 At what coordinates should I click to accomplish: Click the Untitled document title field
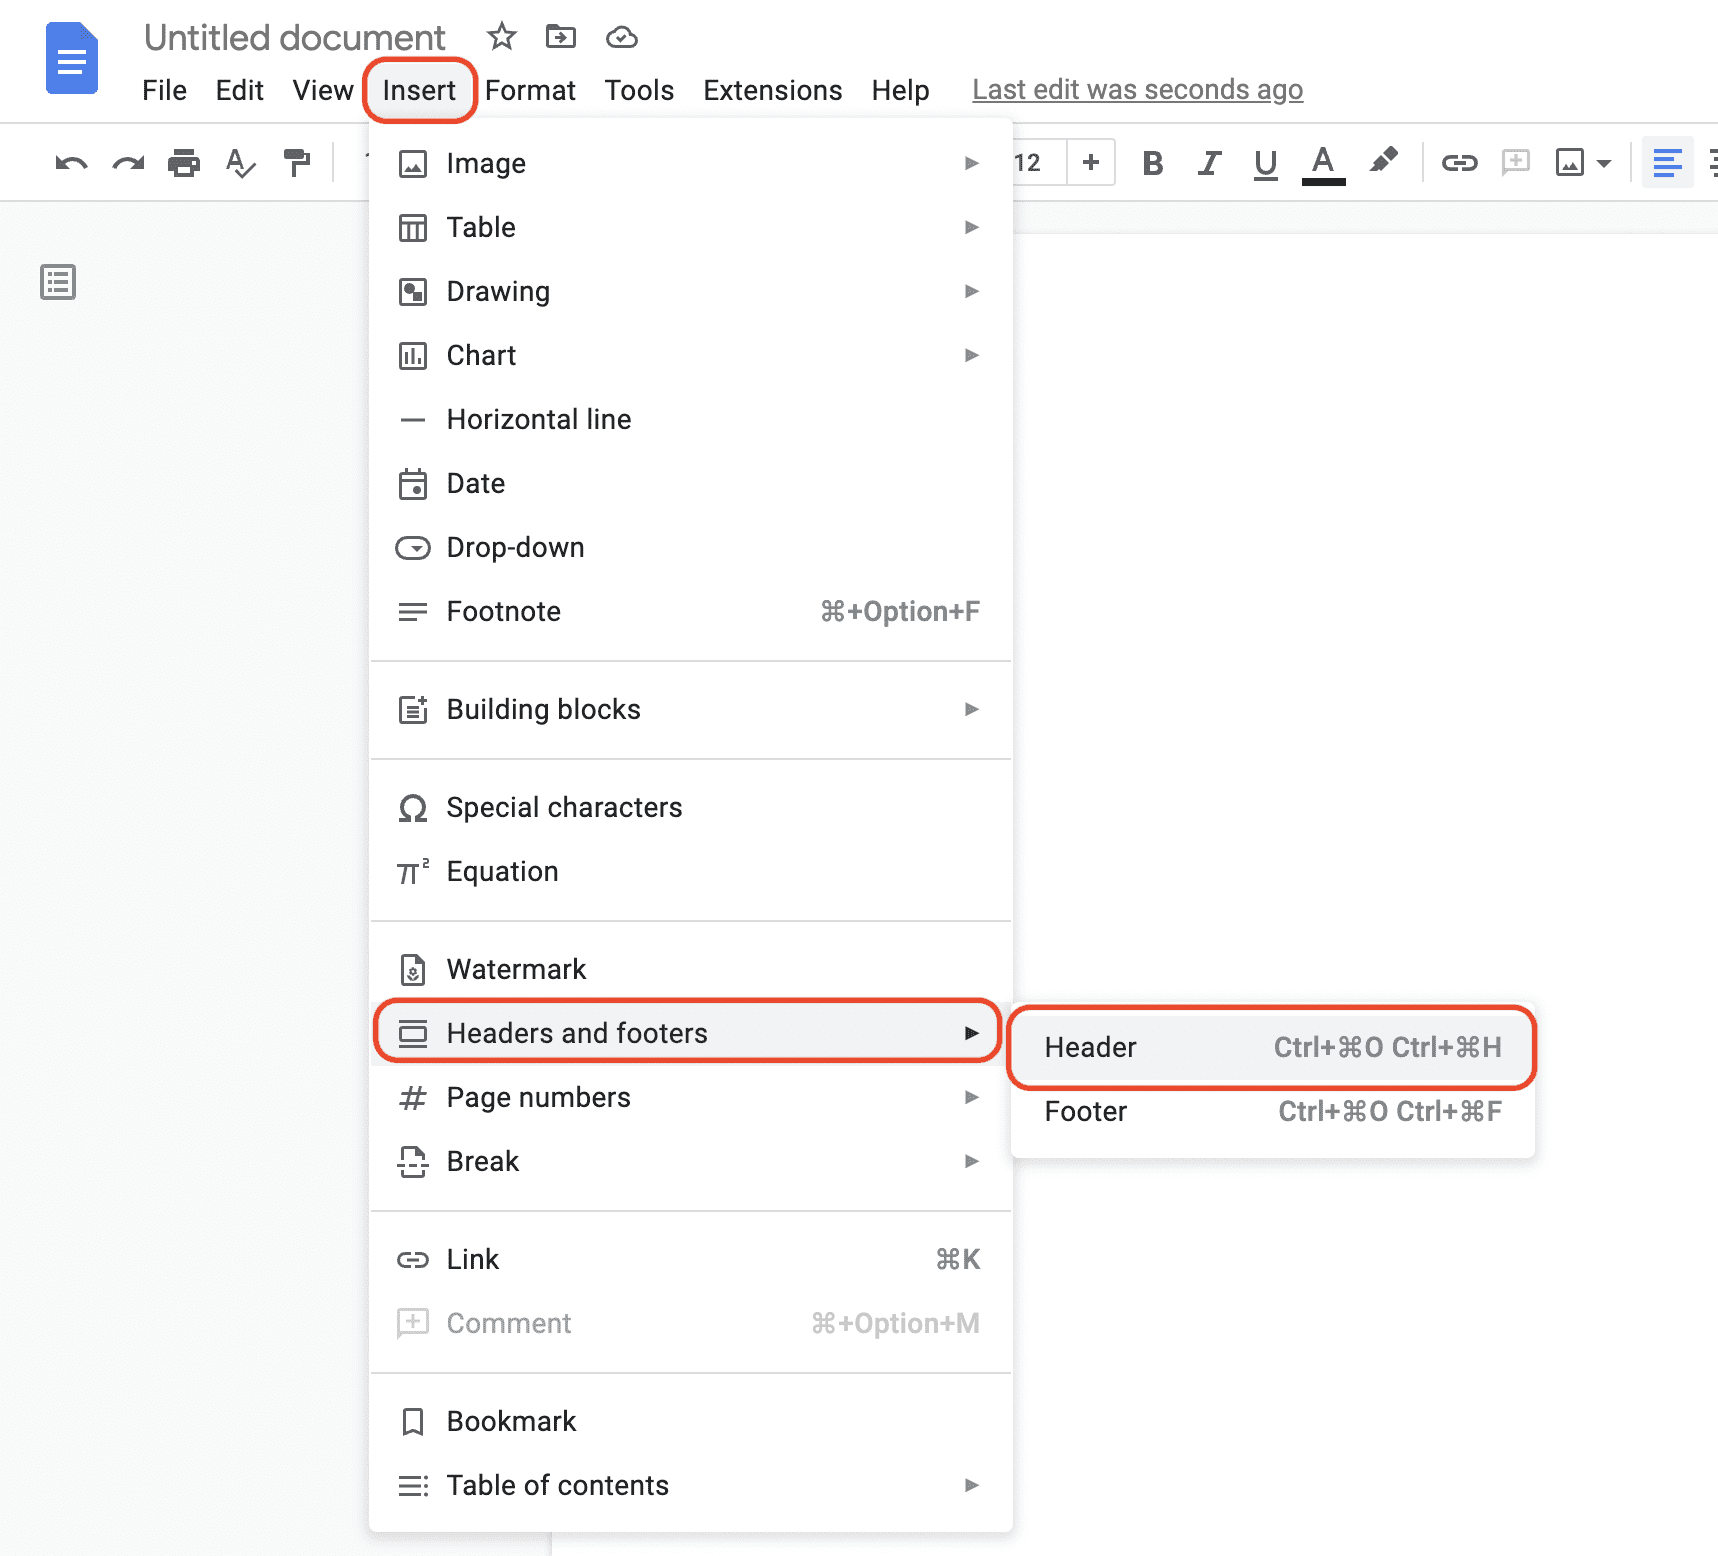[295, 37]
